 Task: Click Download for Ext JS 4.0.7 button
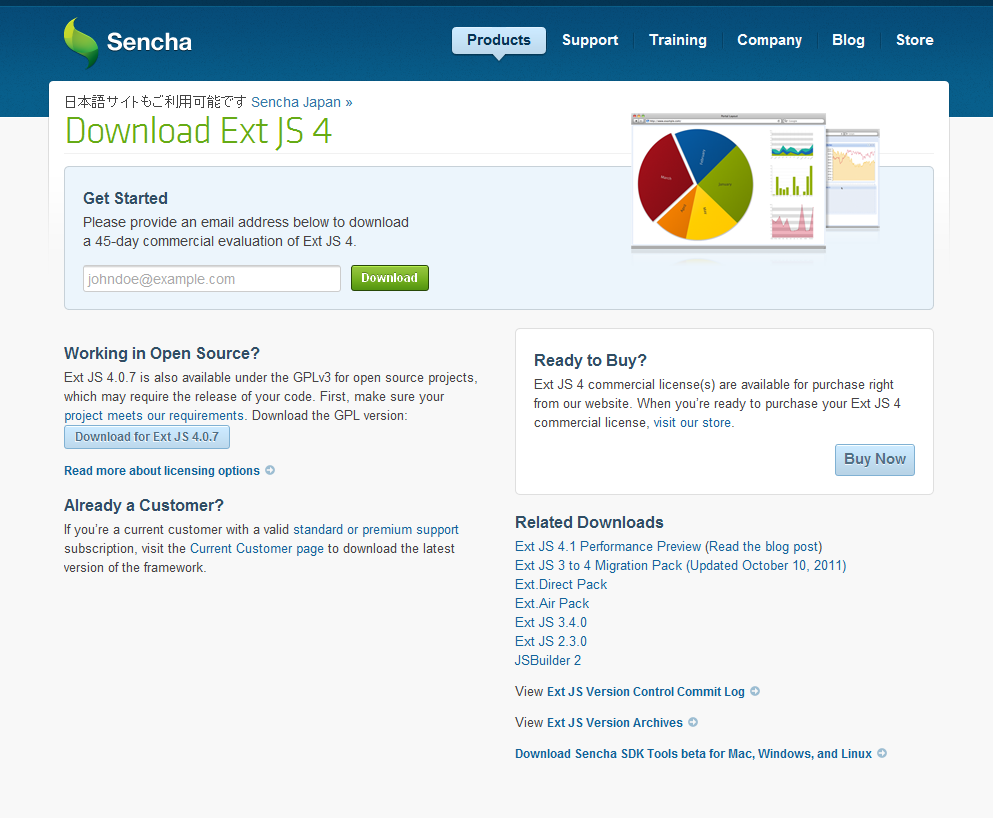pos(147,437)
